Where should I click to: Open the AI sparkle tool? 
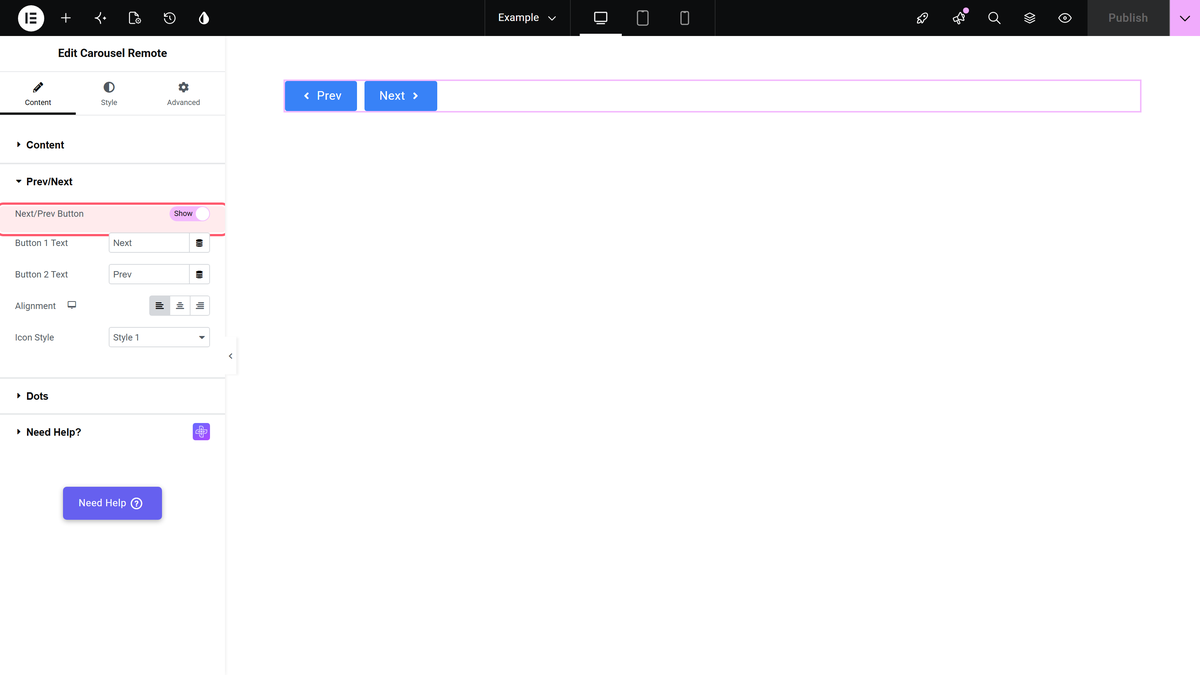(100, 18)
